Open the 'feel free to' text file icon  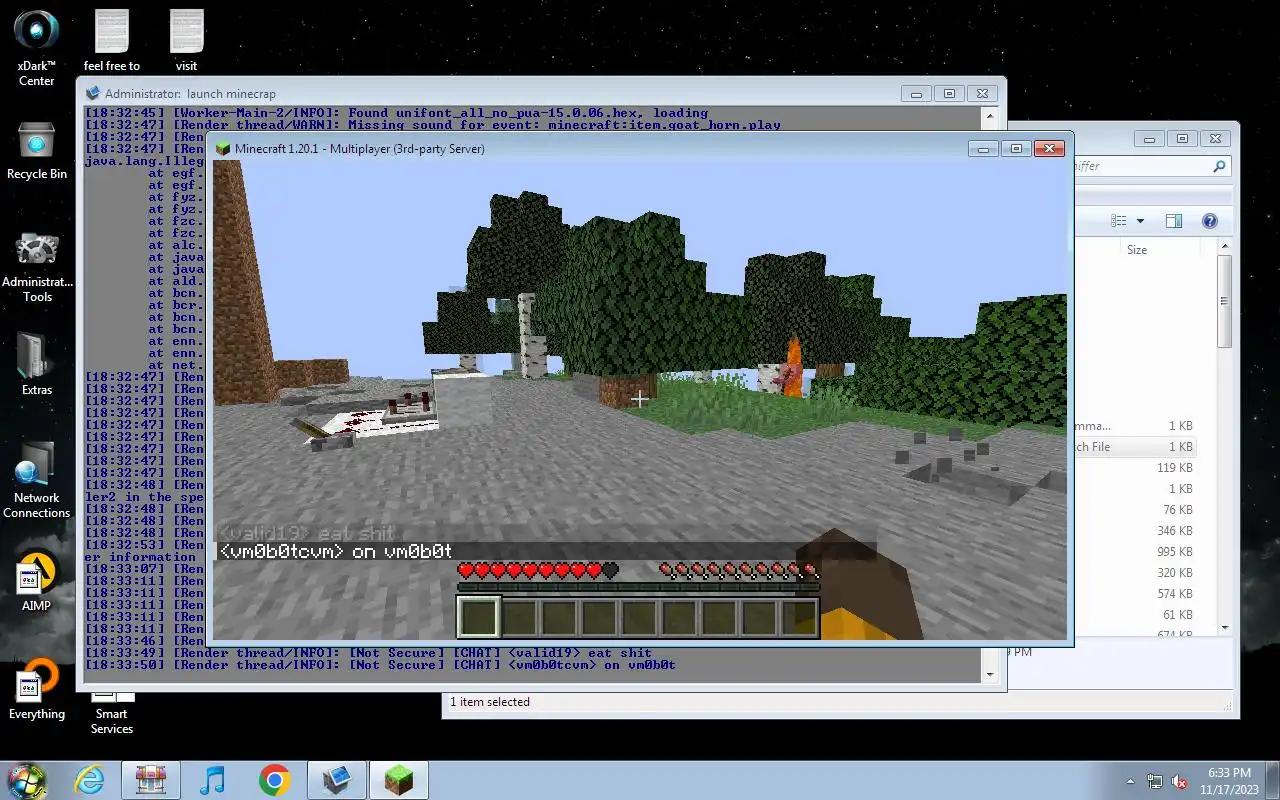[x=112, y=40]
